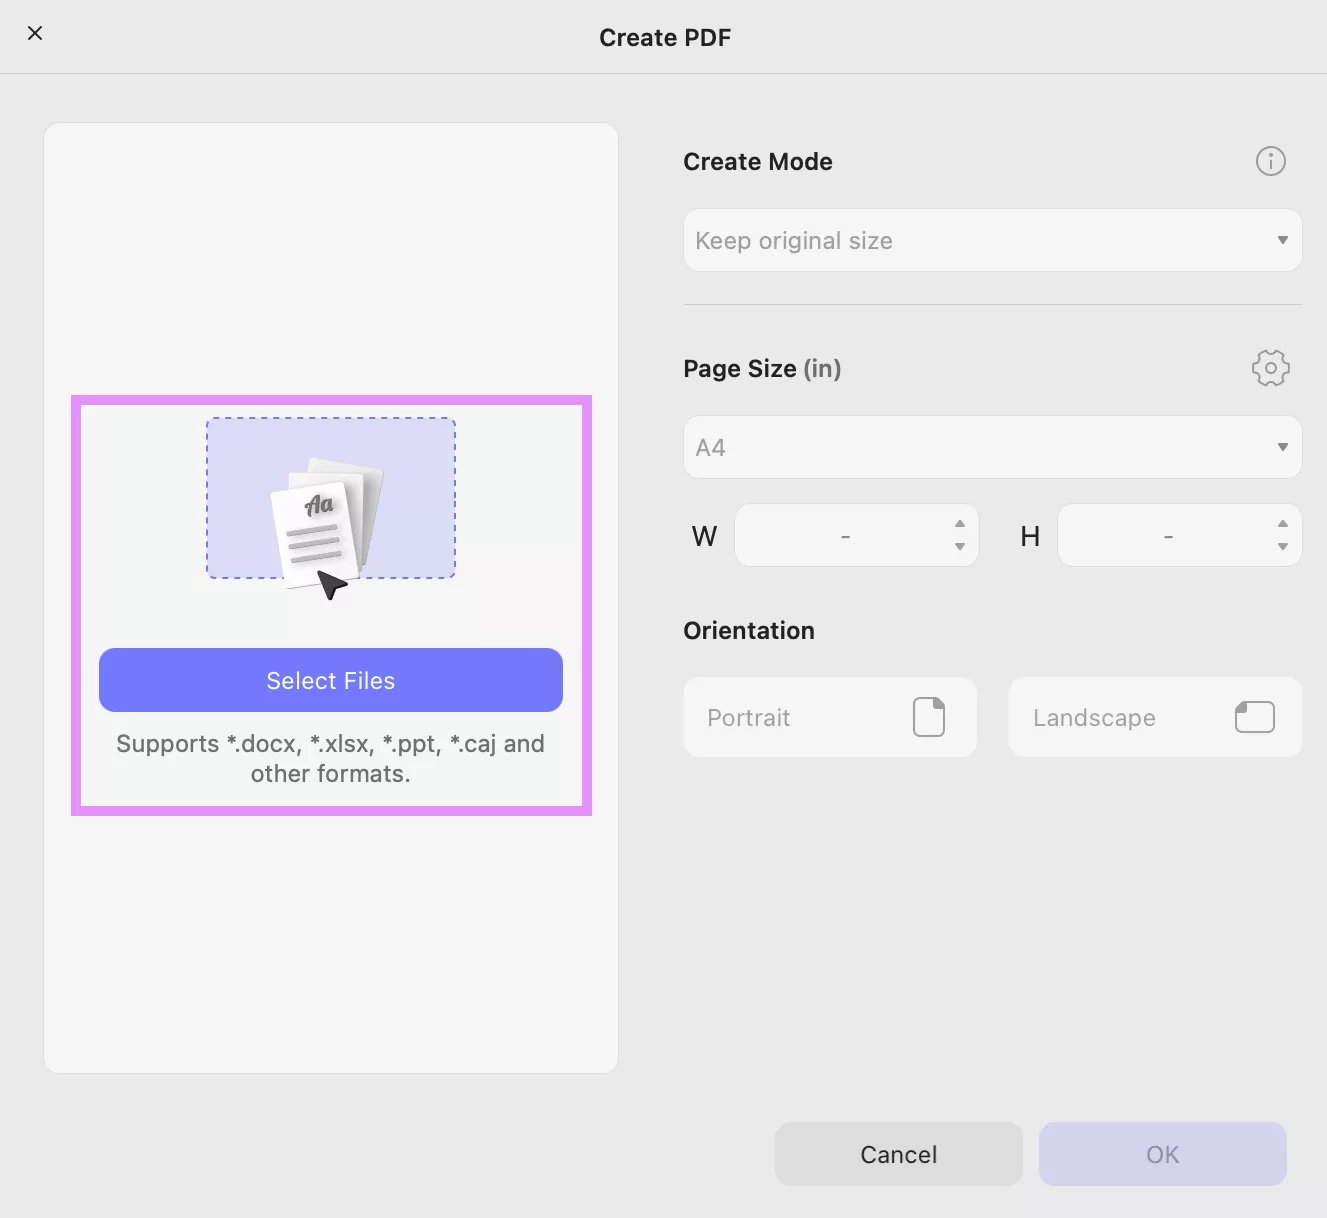Viewport: 1327px width, 1218px height.
Task: Toggle Keep original size mode
Action: pyautogui.click(x=992, y=240)
